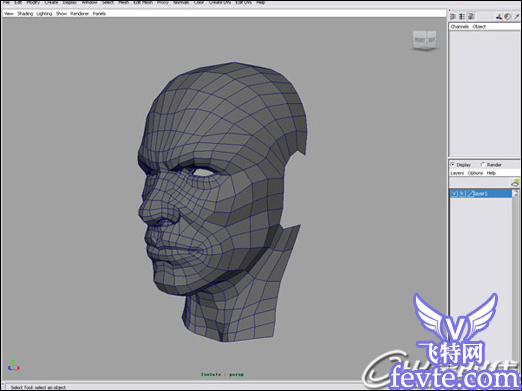Open the View panel menu
The image size is (522, 391).
pos(9,14)
